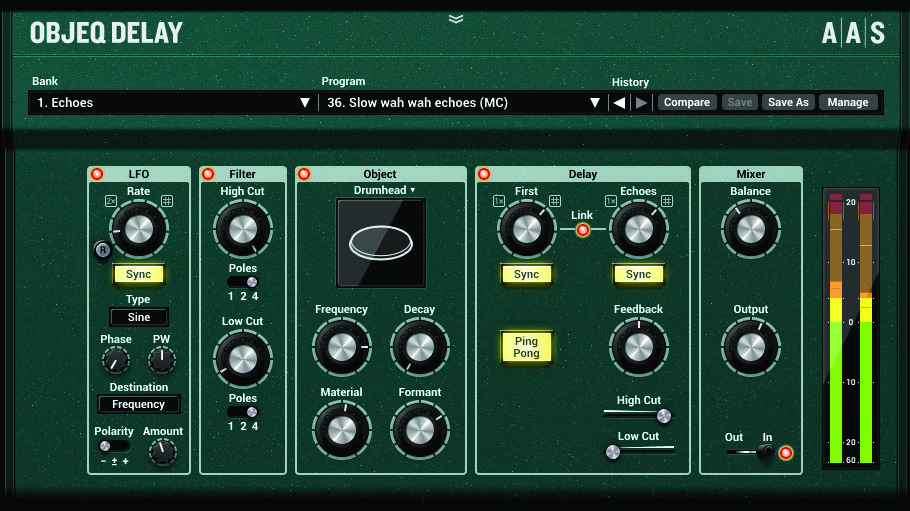Click the Mixer Balance knob
Image resolution: width=910 pixels, height=511 pixels.
(751, 230)
